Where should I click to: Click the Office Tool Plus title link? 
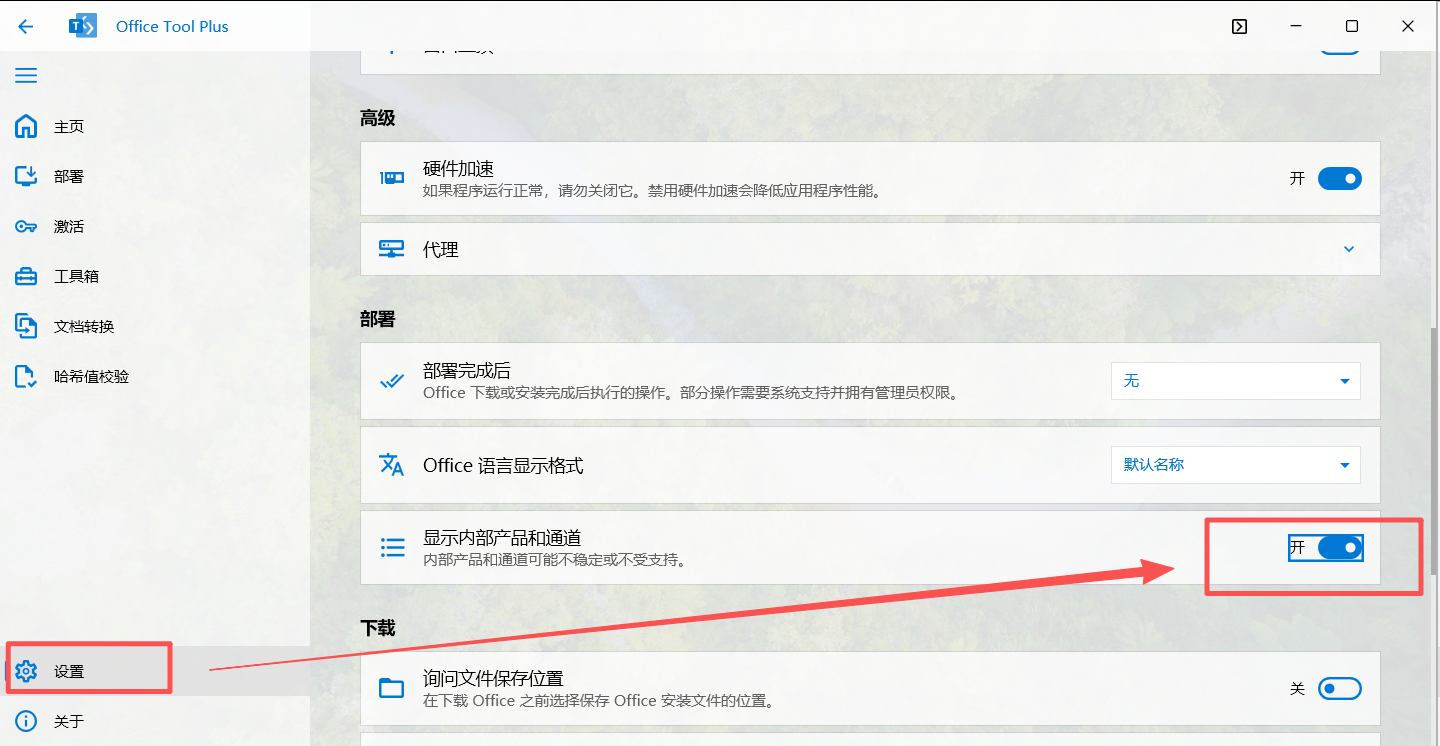pyautogui.click(x=171, y=26)
